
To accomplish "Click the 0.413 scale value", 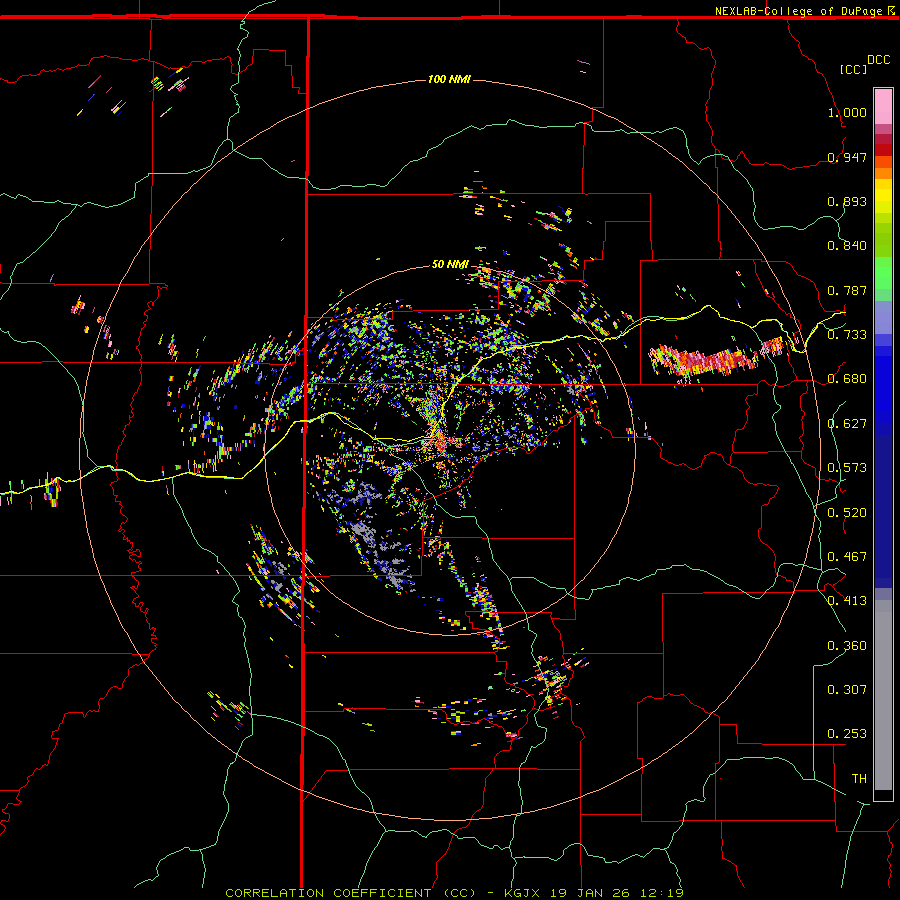I will click(847, 600).
